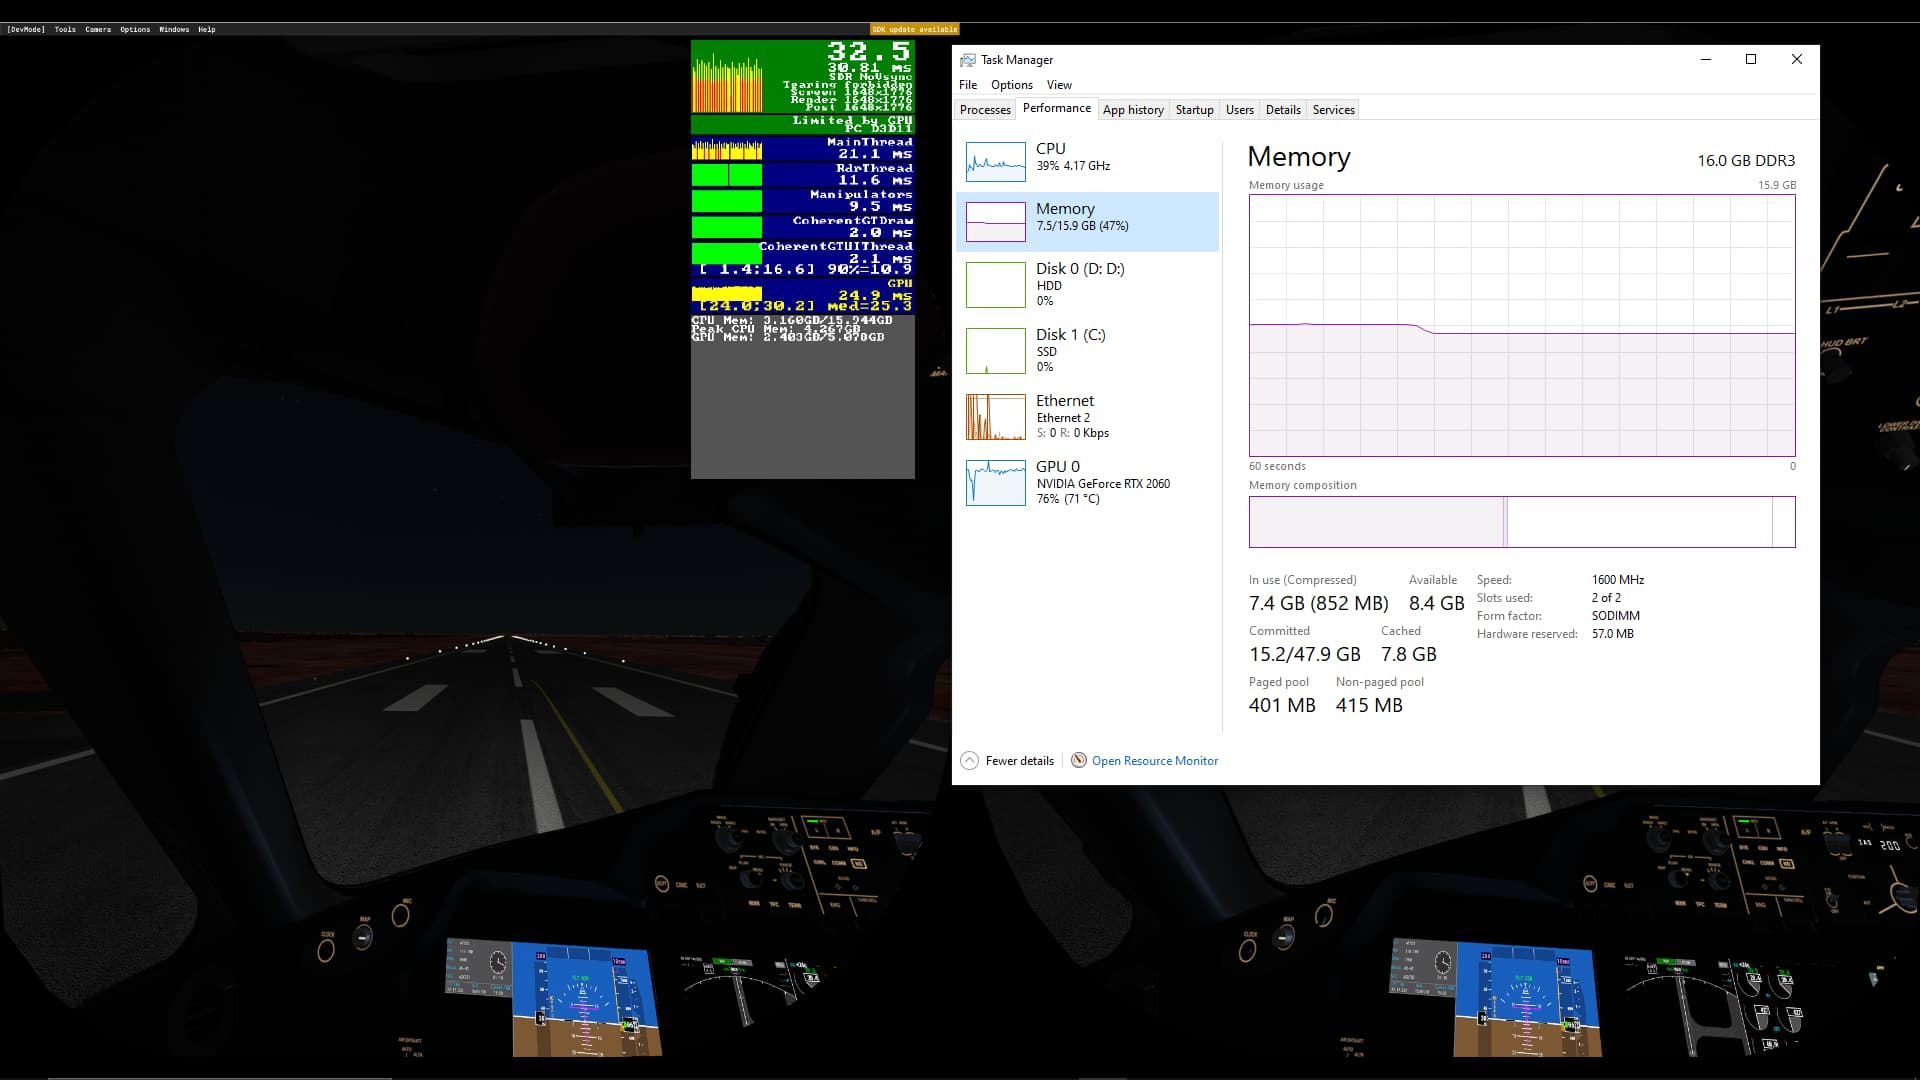1920x1080 pixels.
Task: Open the Resource Monitor link
Action: (1154, 761)
